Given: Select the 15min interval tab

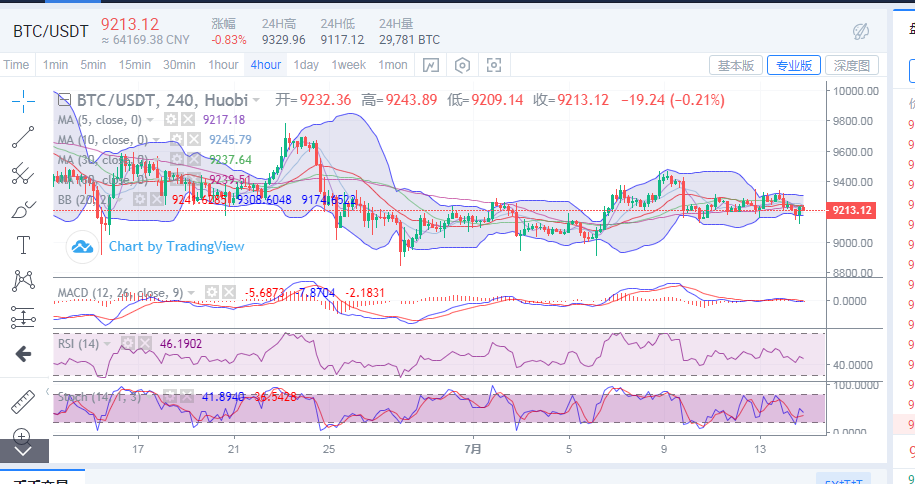Looking at the screenshot, I should point(134,65).
